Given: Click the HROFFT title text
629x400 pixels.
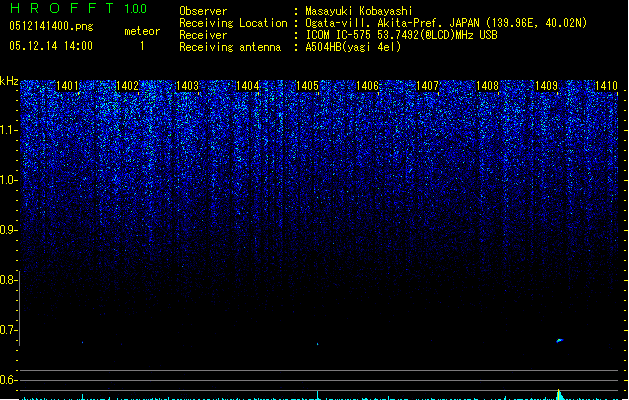Looking at the screenshot, I should point(62,8).
